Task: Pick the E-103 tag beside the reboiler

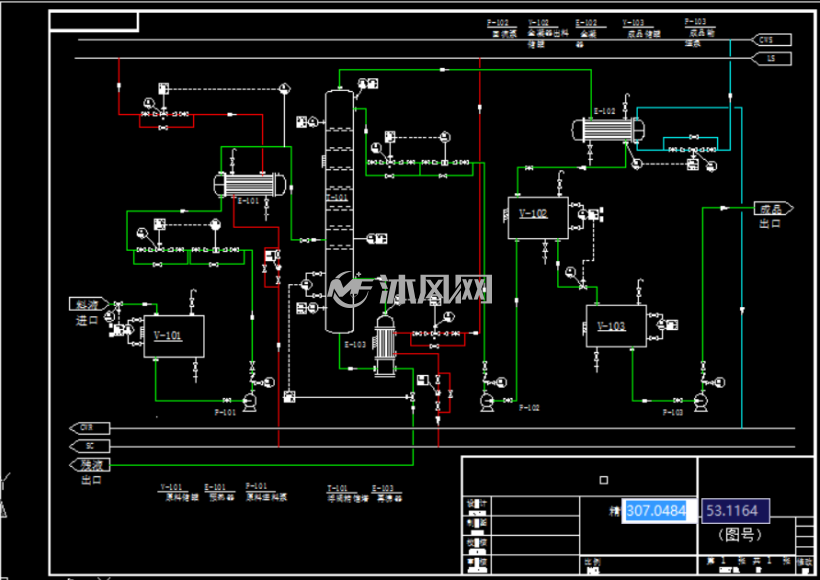Action: (355, 345)
